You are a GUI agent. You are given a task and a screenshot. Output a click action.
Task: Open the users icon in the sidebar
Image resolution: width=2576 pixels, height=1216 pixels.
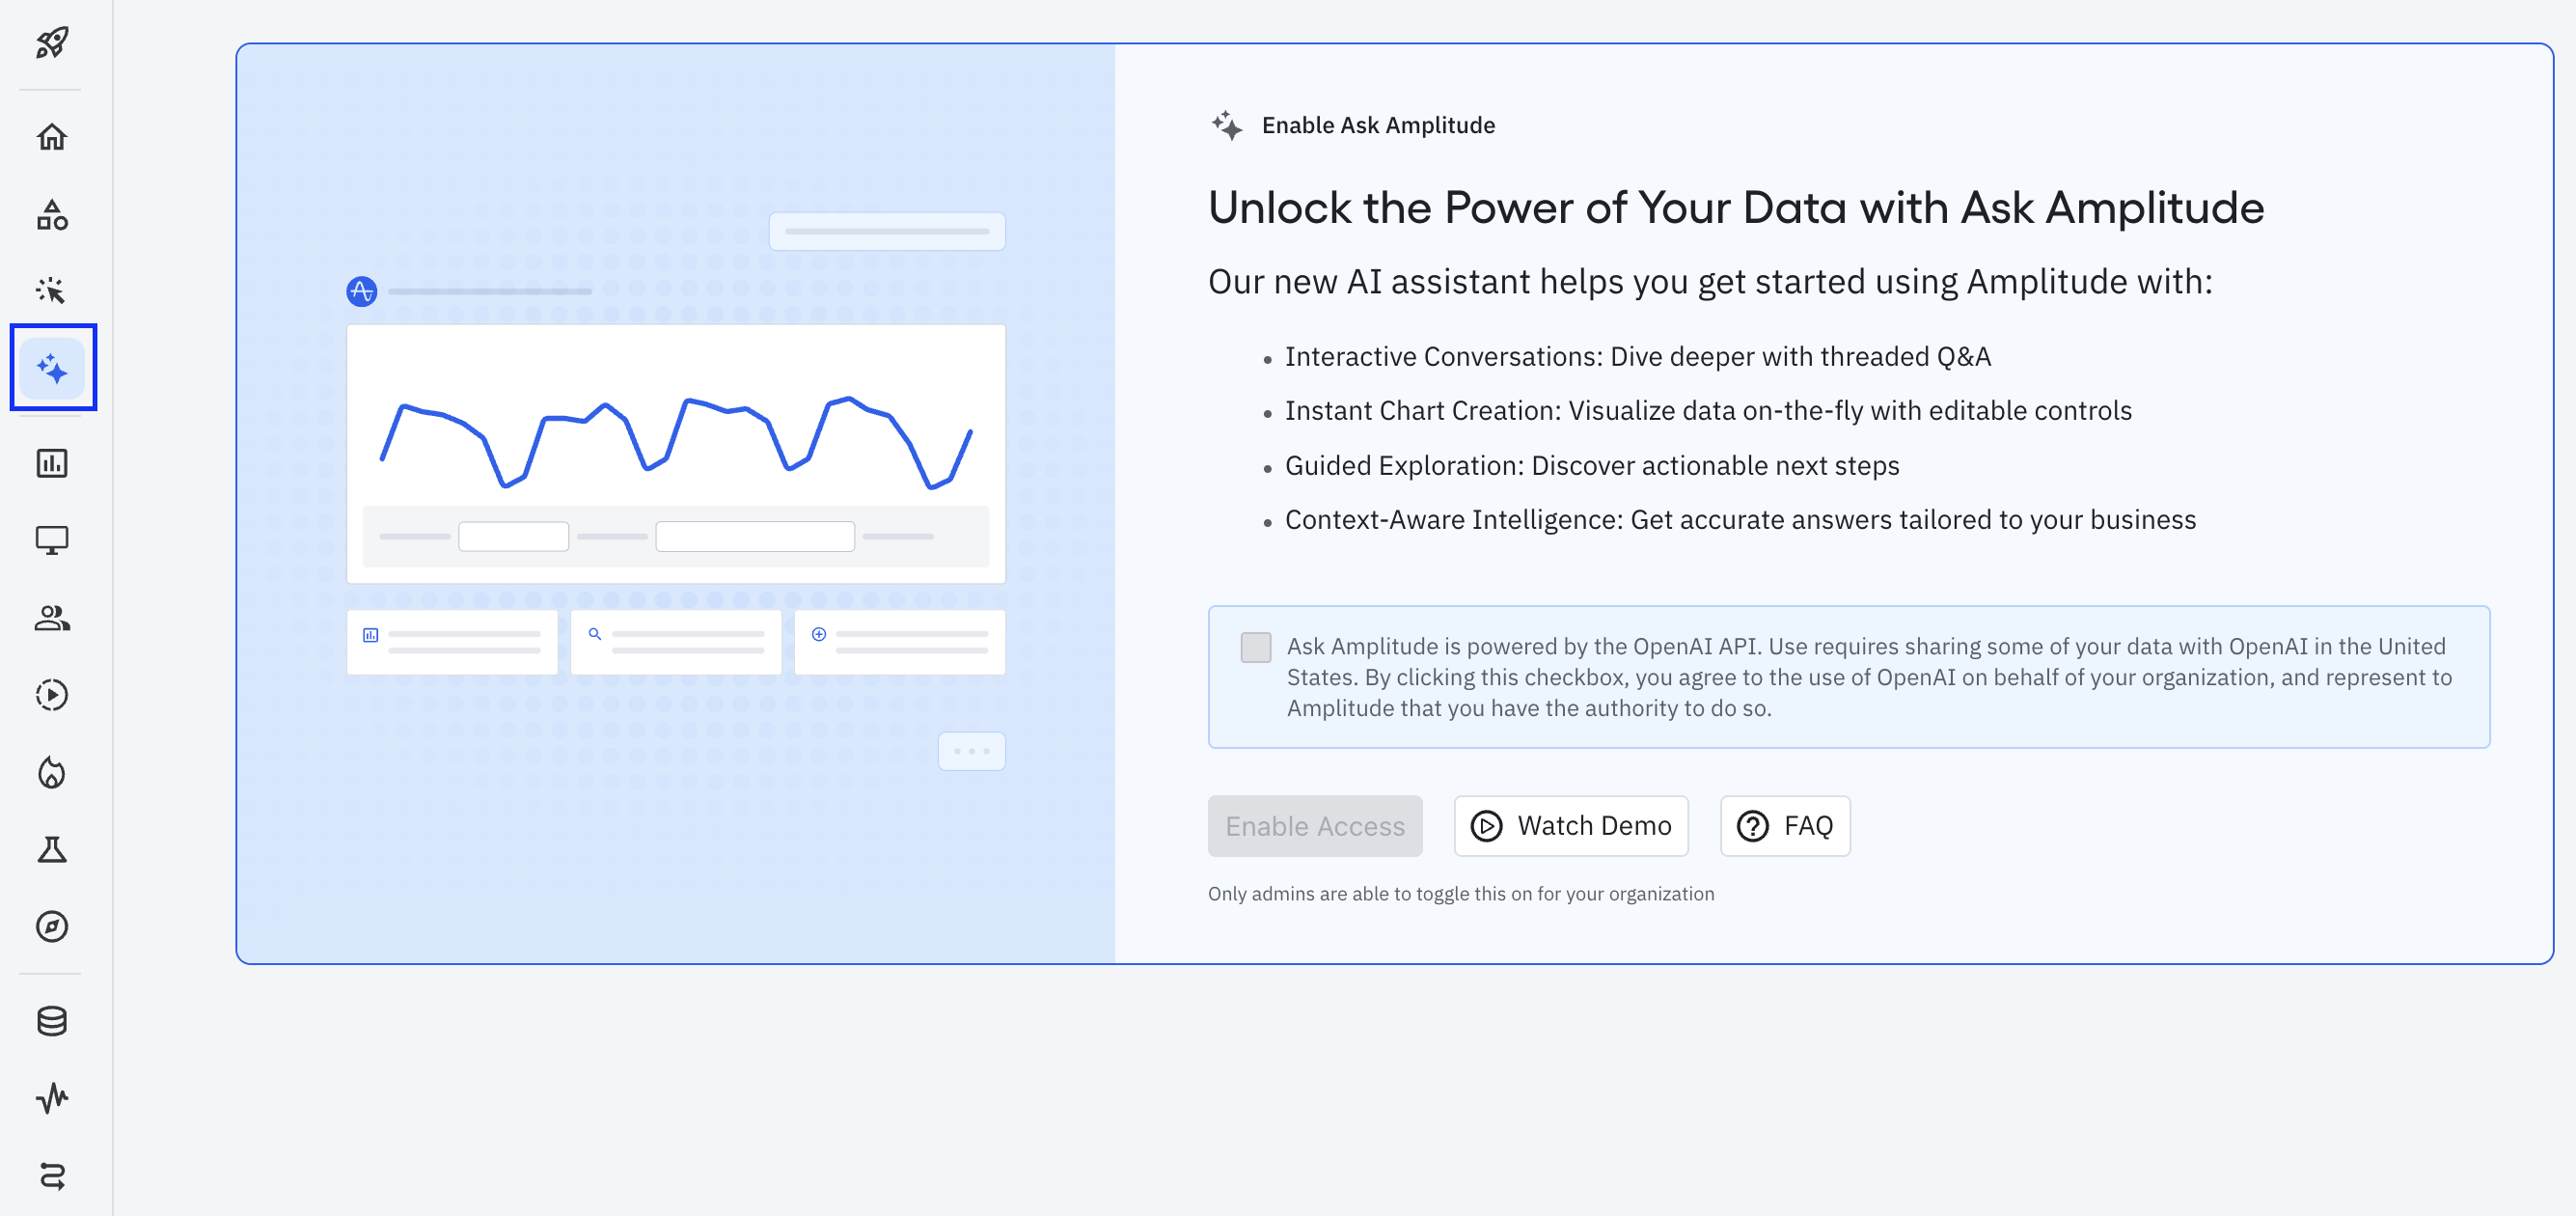[52, 618]
